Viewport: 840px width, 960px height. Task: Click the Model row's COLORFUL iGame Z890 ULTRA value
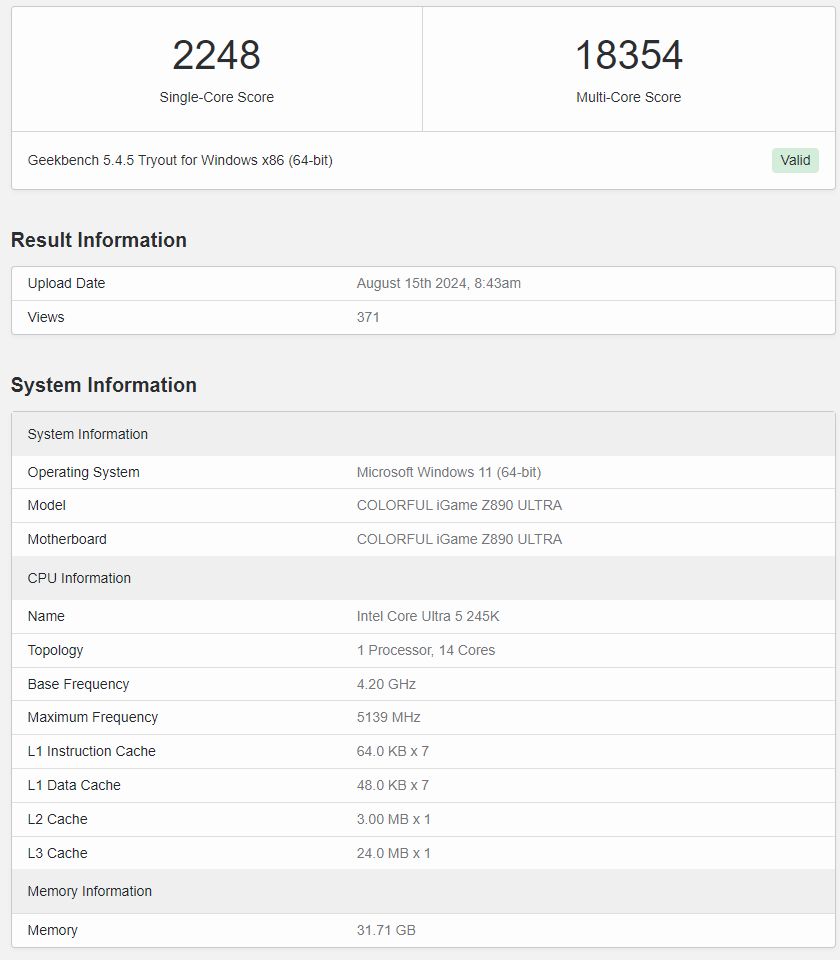pos(459,506)
